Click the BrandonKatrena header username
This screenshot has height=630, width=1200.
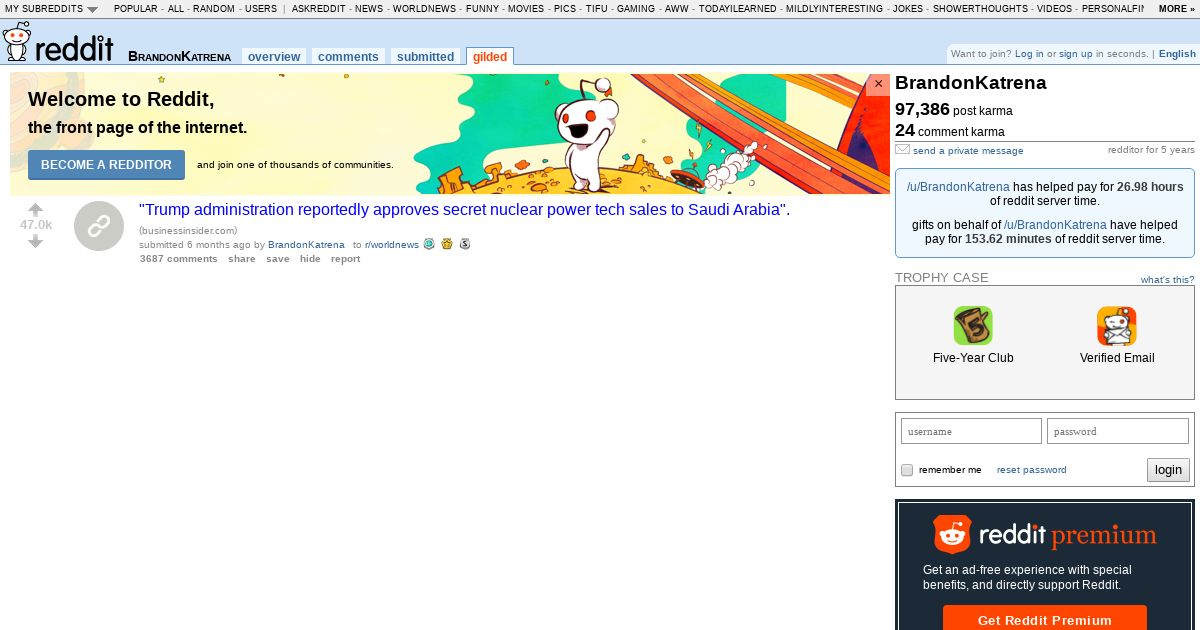(x=179, y=57)
